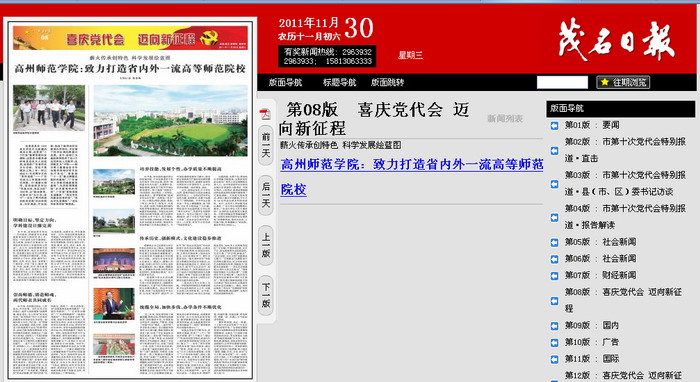Open the 高州师范学院 headline article link
This screenshot has height=382, width=700.
[412, 177]
